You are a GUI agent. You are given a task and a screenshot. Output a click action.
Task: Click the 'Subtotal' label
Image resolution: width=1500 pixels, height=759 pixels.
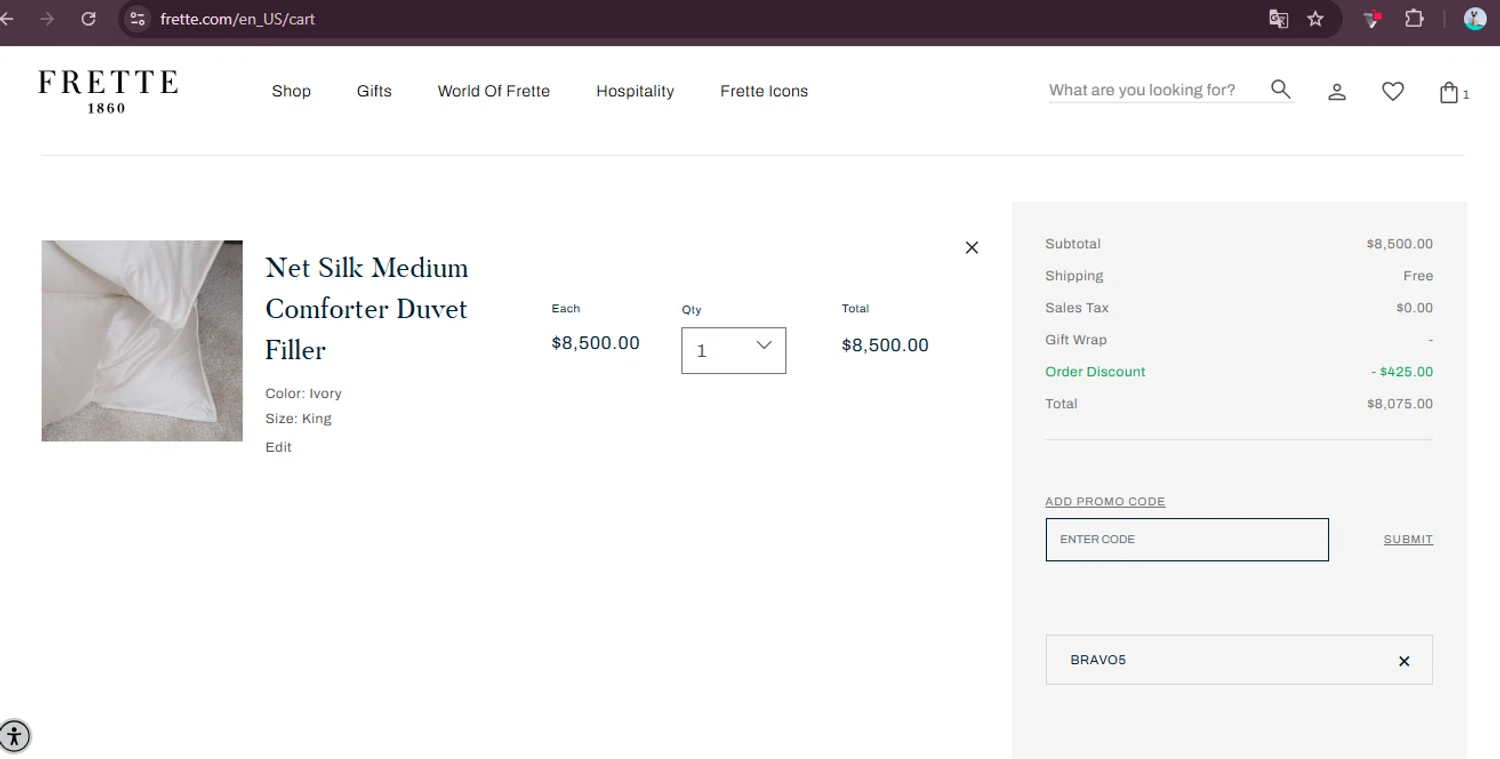pyautogui.click(x=1073, y=244)
